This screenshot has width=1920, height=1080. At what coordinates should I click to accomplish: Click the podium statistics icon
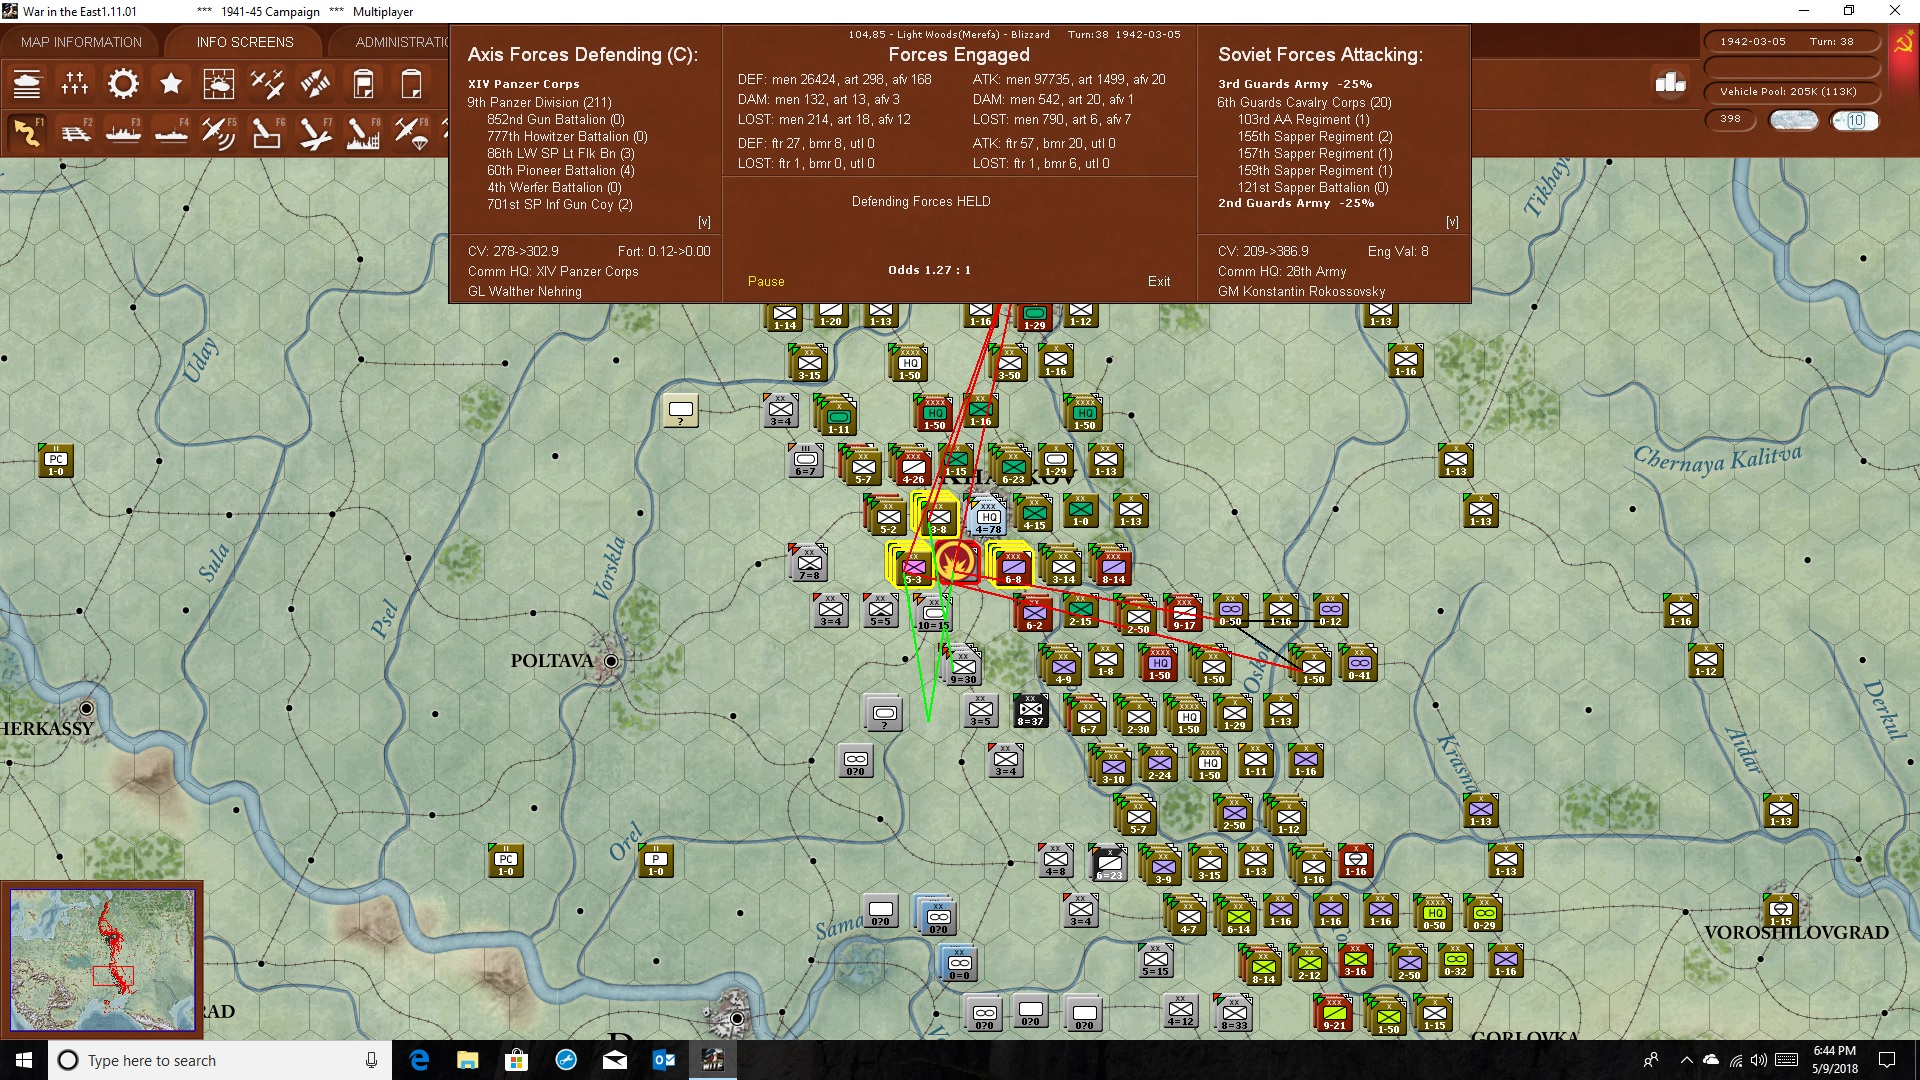[1670, 83]
